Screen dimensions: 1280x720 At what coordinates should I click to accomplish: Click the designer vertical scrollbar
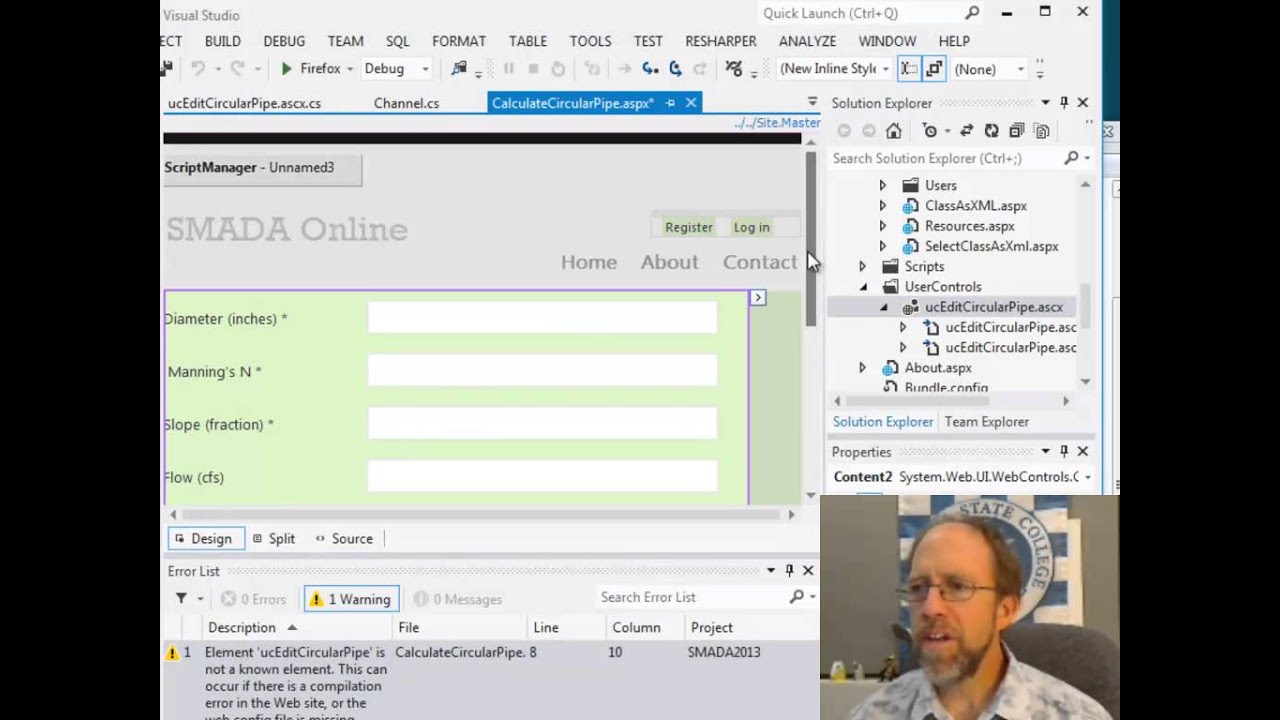click(811, 240)
